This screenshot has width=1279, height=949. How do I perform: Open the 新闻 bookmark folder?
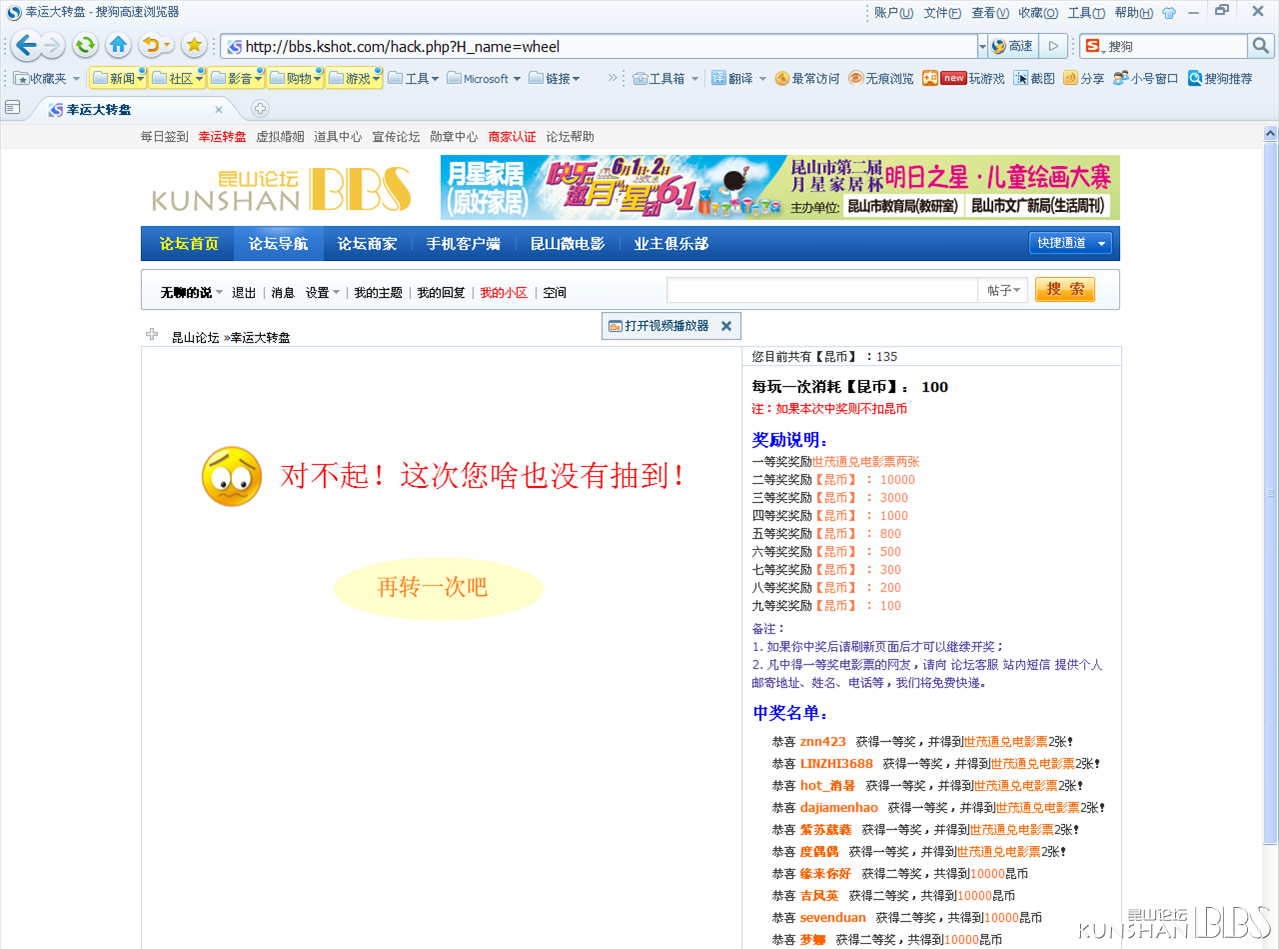(x=118, y=78)
